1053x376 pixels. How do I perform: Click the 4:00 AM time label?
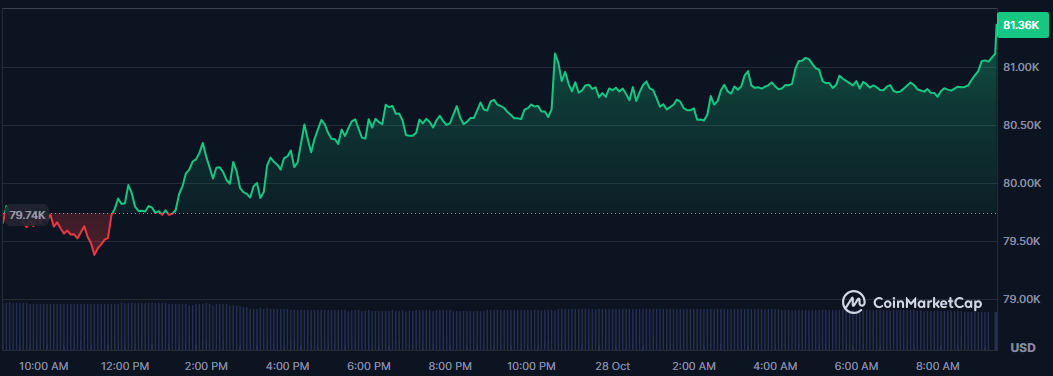tap(775, 366)
